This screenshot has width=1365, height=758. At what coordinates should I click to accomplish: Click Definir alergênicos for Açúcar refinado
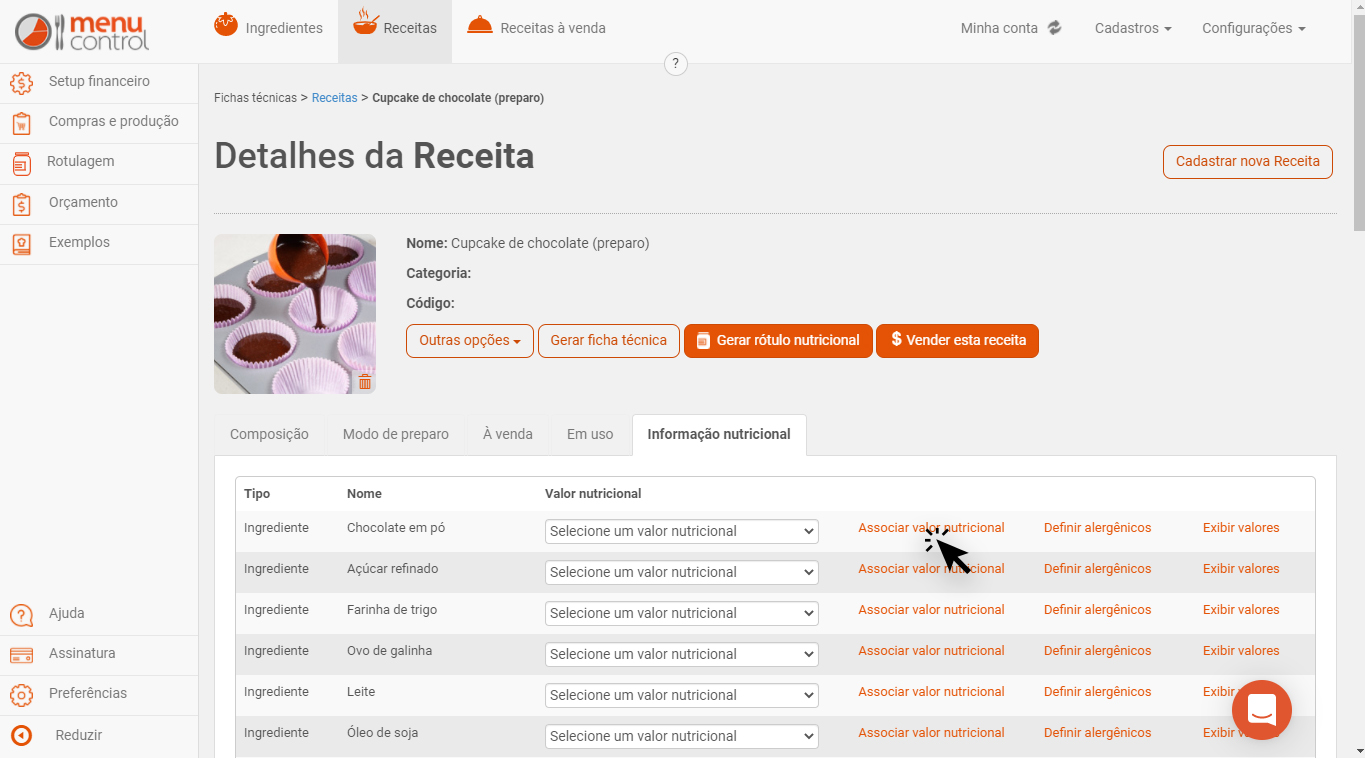(x=1097, y=569)
